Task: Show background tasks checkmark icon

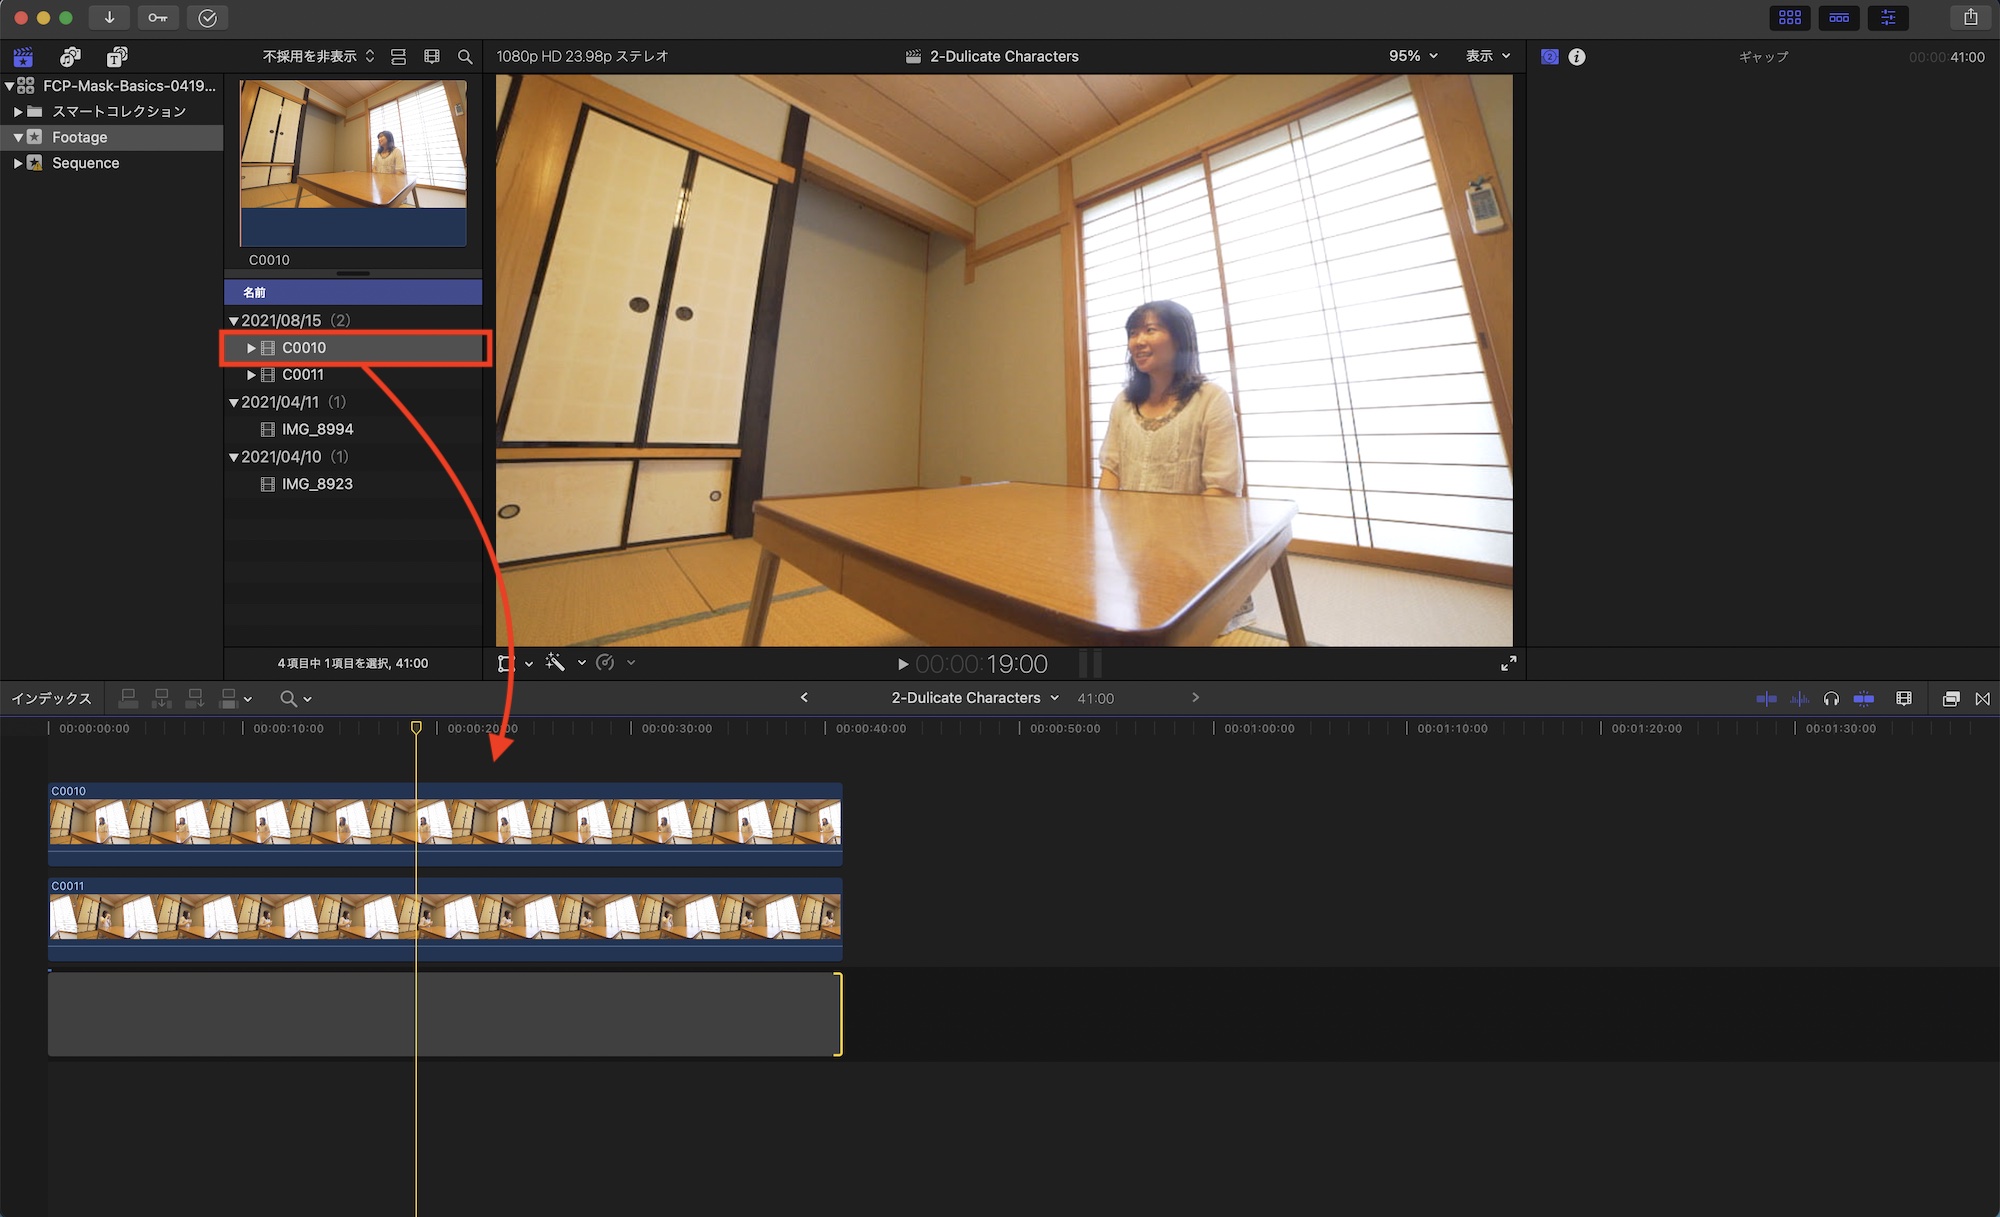Action: coord(207,17)
